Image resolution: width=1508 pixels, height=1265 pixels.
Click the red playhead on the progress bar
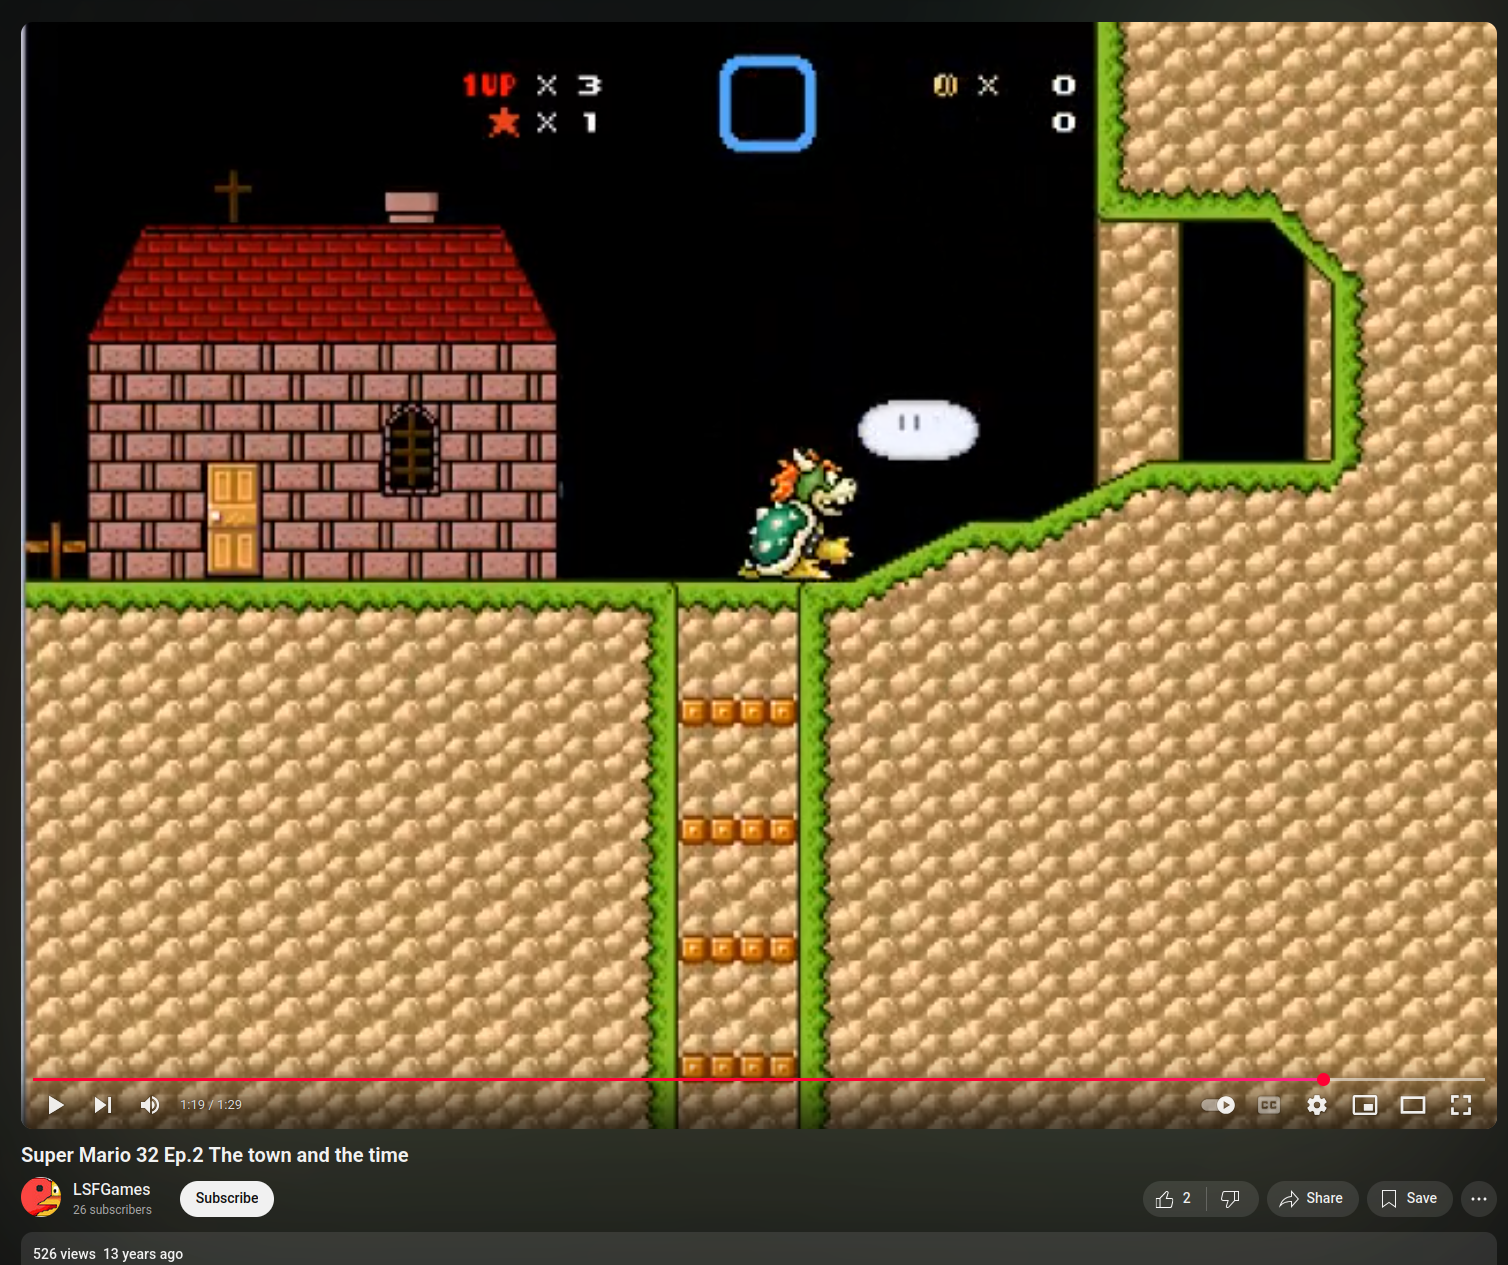pyautogui.click(x=1323, y=1080)
